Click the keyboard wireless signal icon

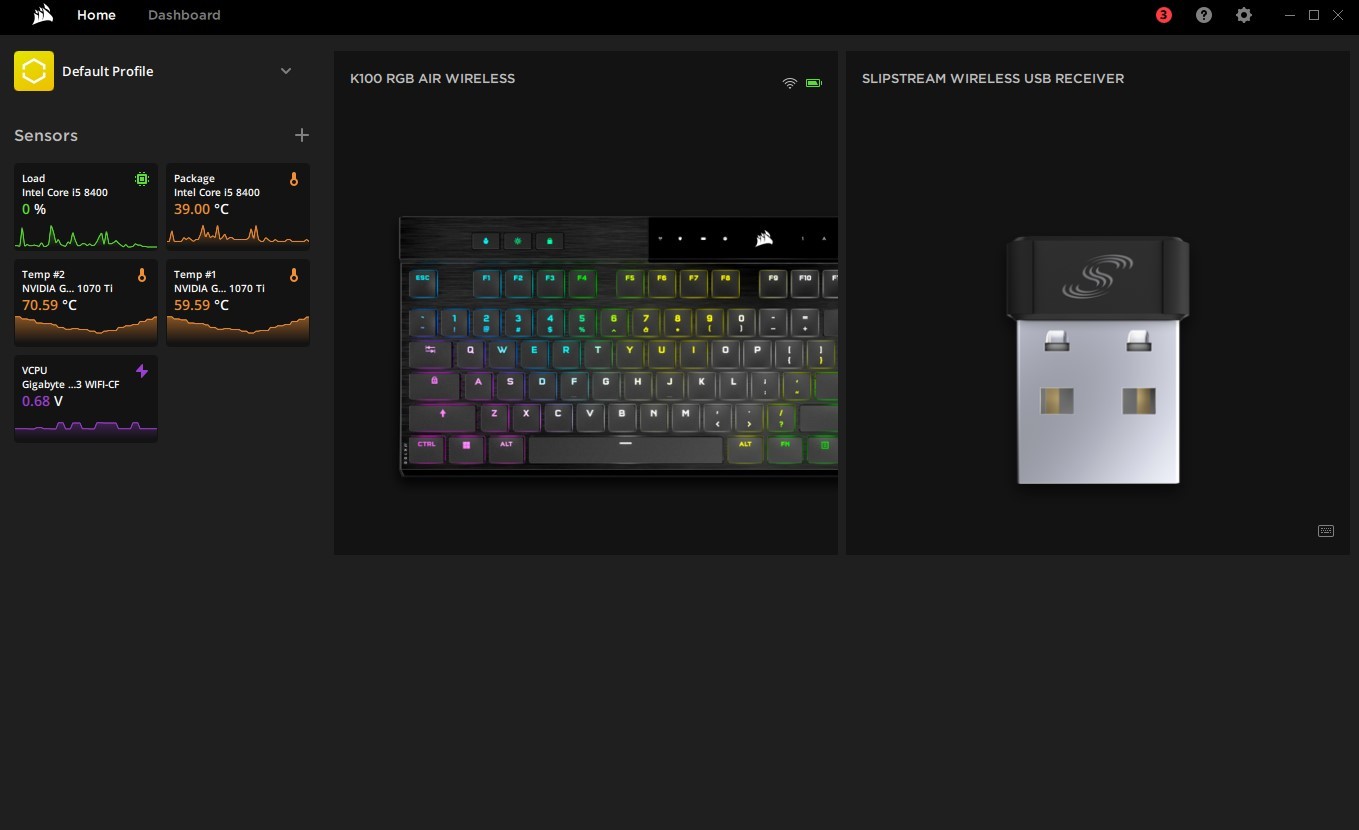[790, 83]
